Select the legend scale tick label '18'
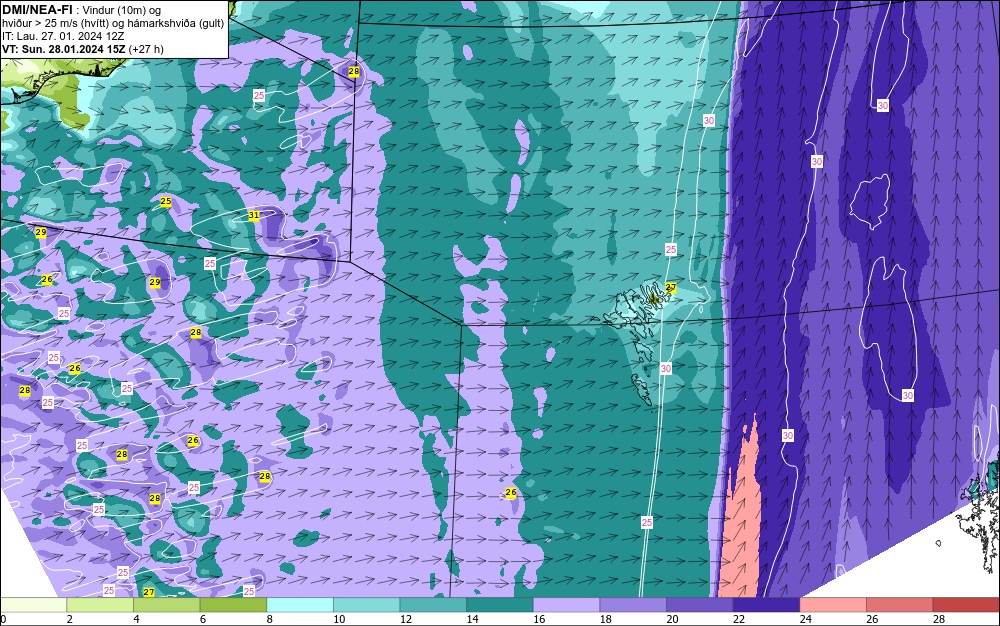Image resolution: width=1000 pixels, height=626 pixels. (x=605, y=619)
